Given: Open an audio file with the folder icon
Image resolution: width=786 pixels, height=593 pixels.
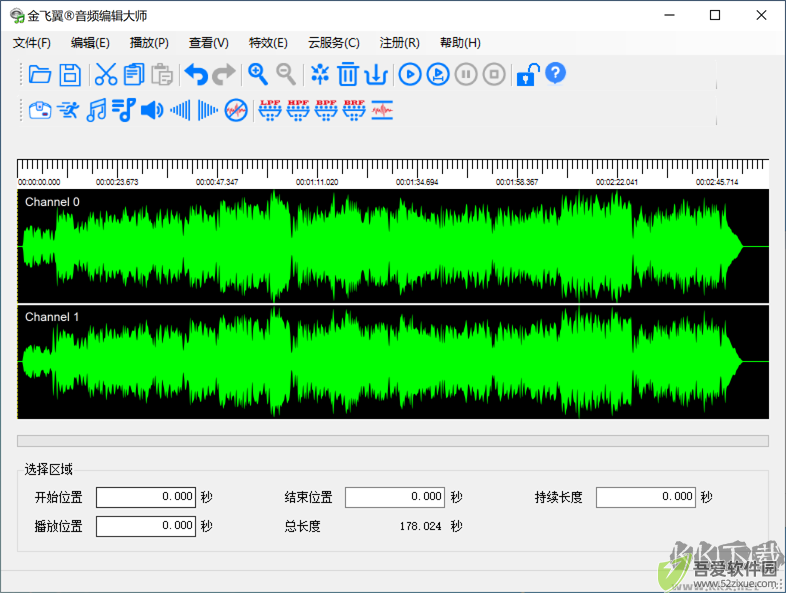Looking at the screenshot, I should pos(40,74).
